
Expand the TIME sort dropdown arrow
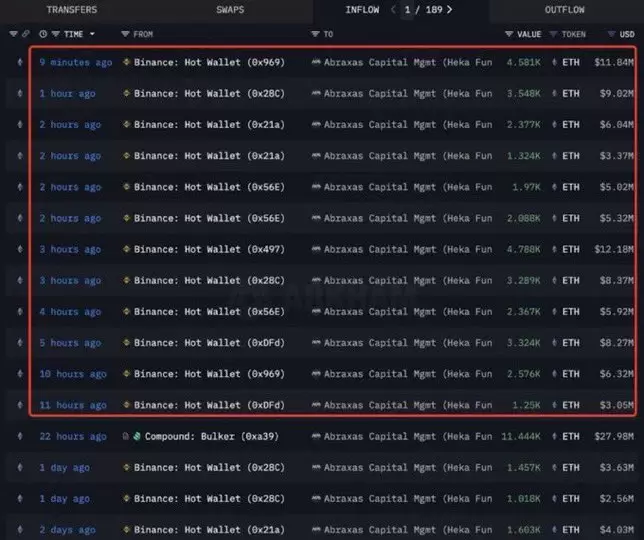coord(92,34)
